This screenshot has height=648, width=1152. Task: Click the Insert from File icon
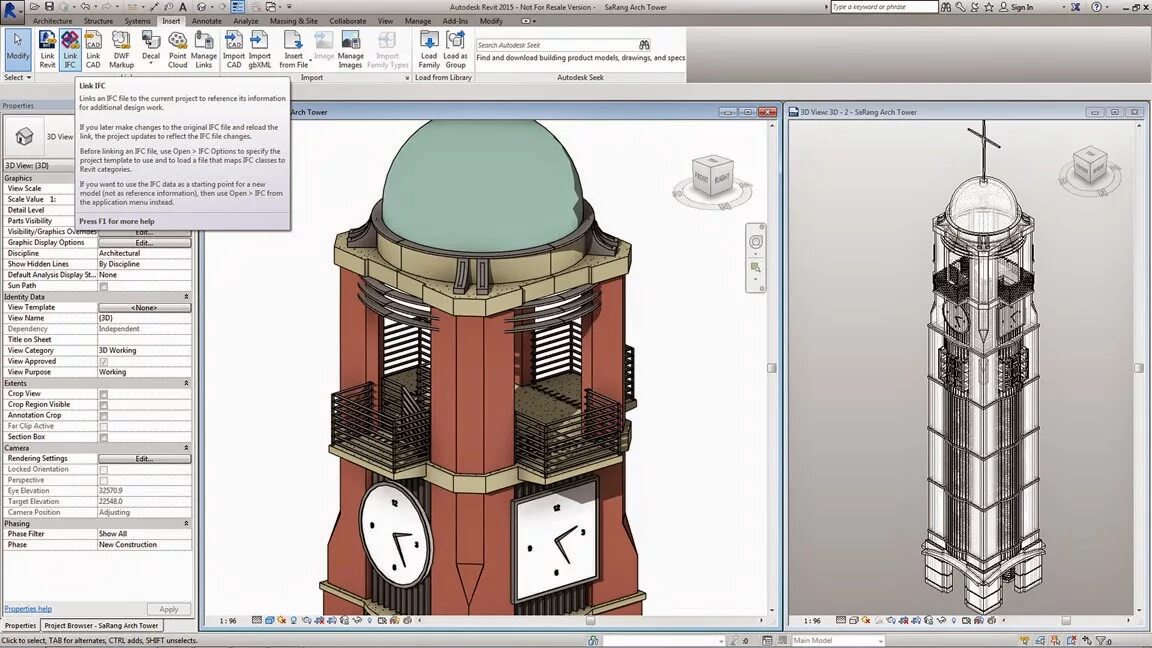point(293,49)
